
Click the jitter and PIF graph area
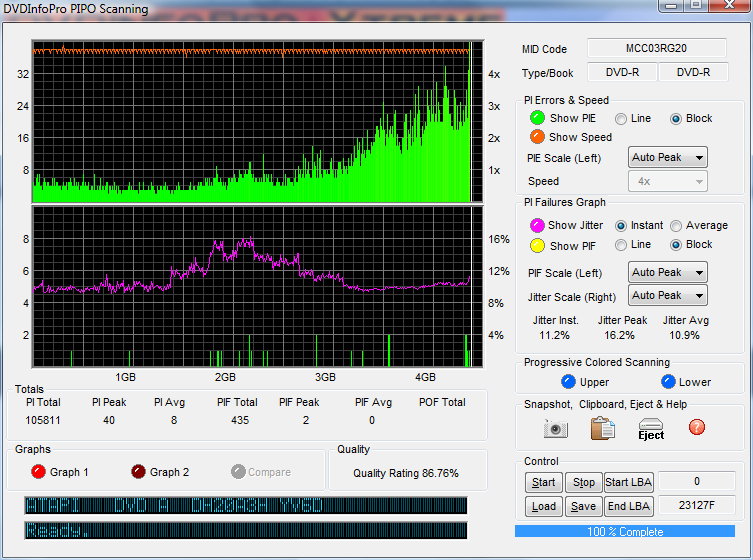[x=257, y=287]
